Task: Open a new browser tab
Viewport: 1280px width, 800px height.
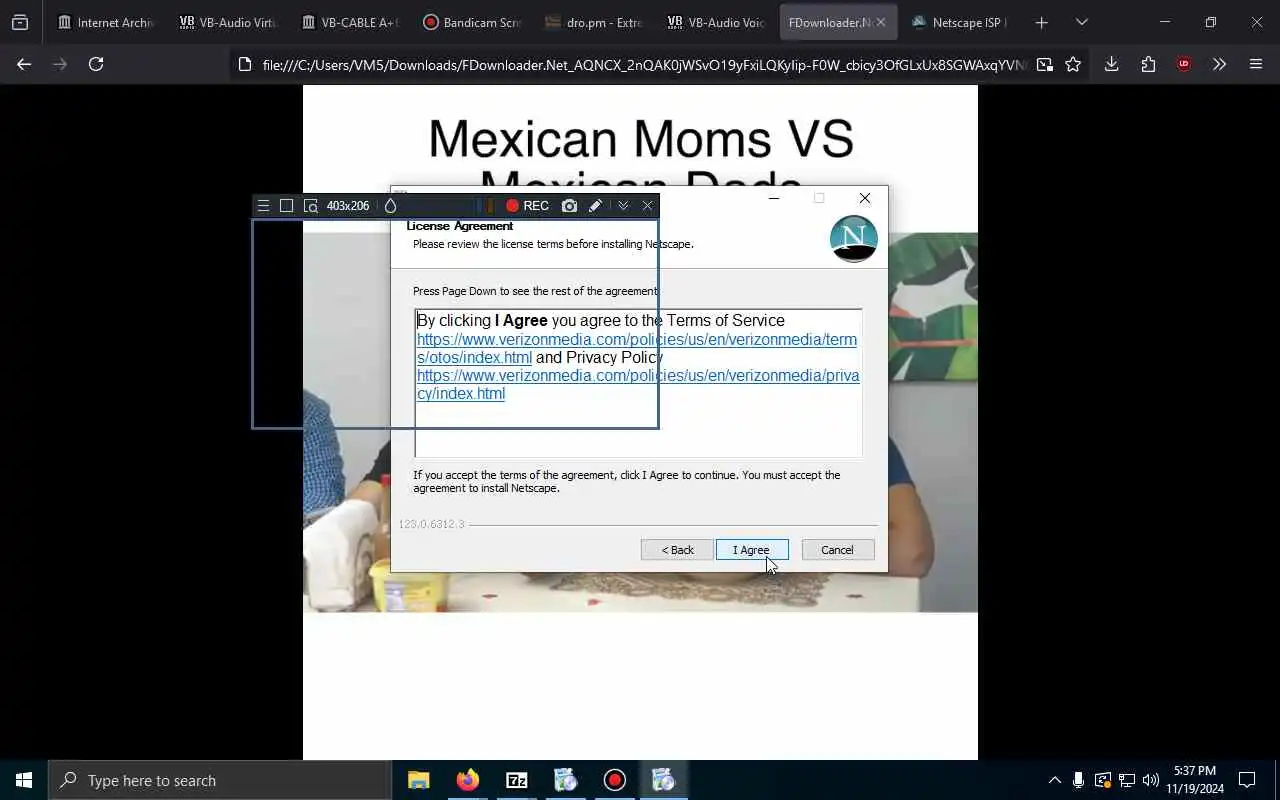Action: tap(1042, 22)
